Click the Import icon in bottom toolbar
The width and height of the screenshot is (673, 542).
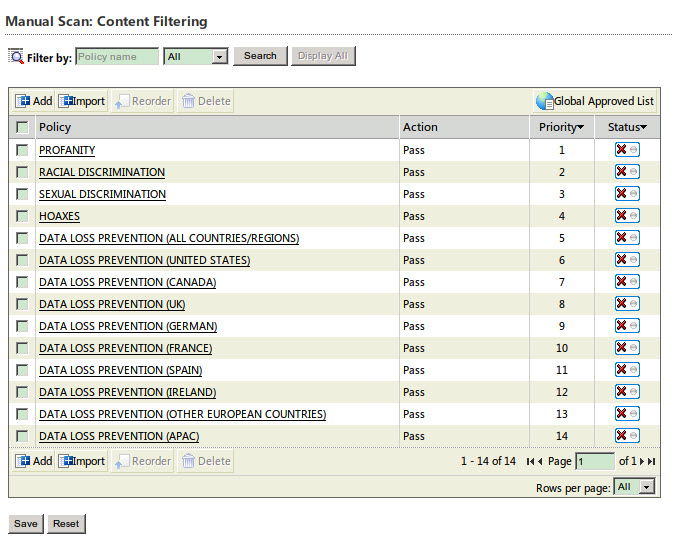(67, 461)
